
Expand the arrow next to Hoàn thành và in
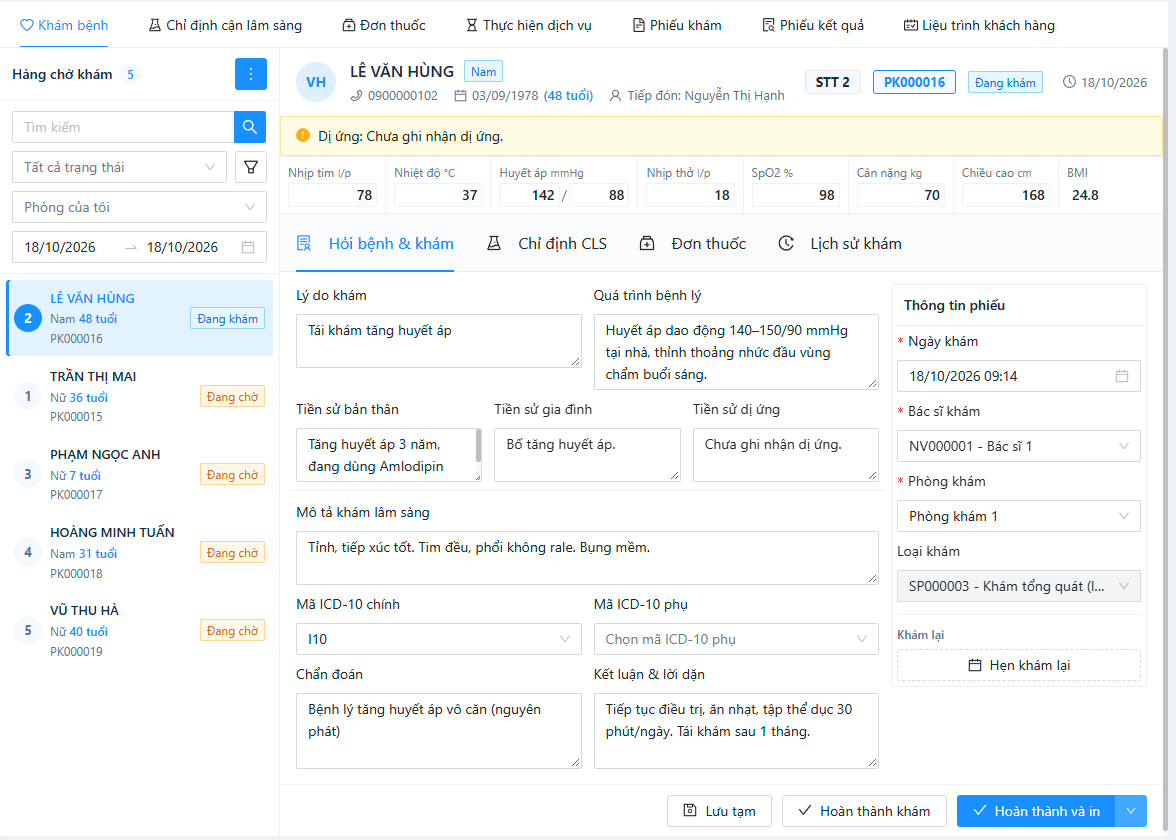click(1131, 811)
